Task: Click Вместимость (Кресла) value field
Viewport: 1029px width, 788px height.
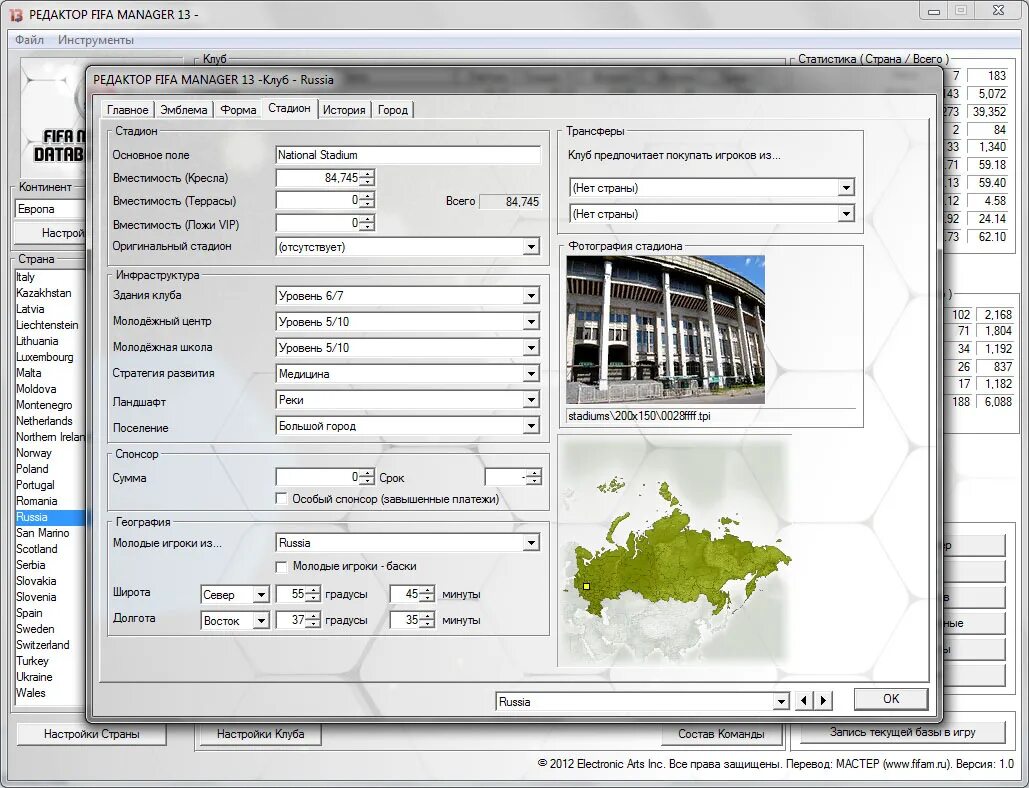Action: click(318, 178)
